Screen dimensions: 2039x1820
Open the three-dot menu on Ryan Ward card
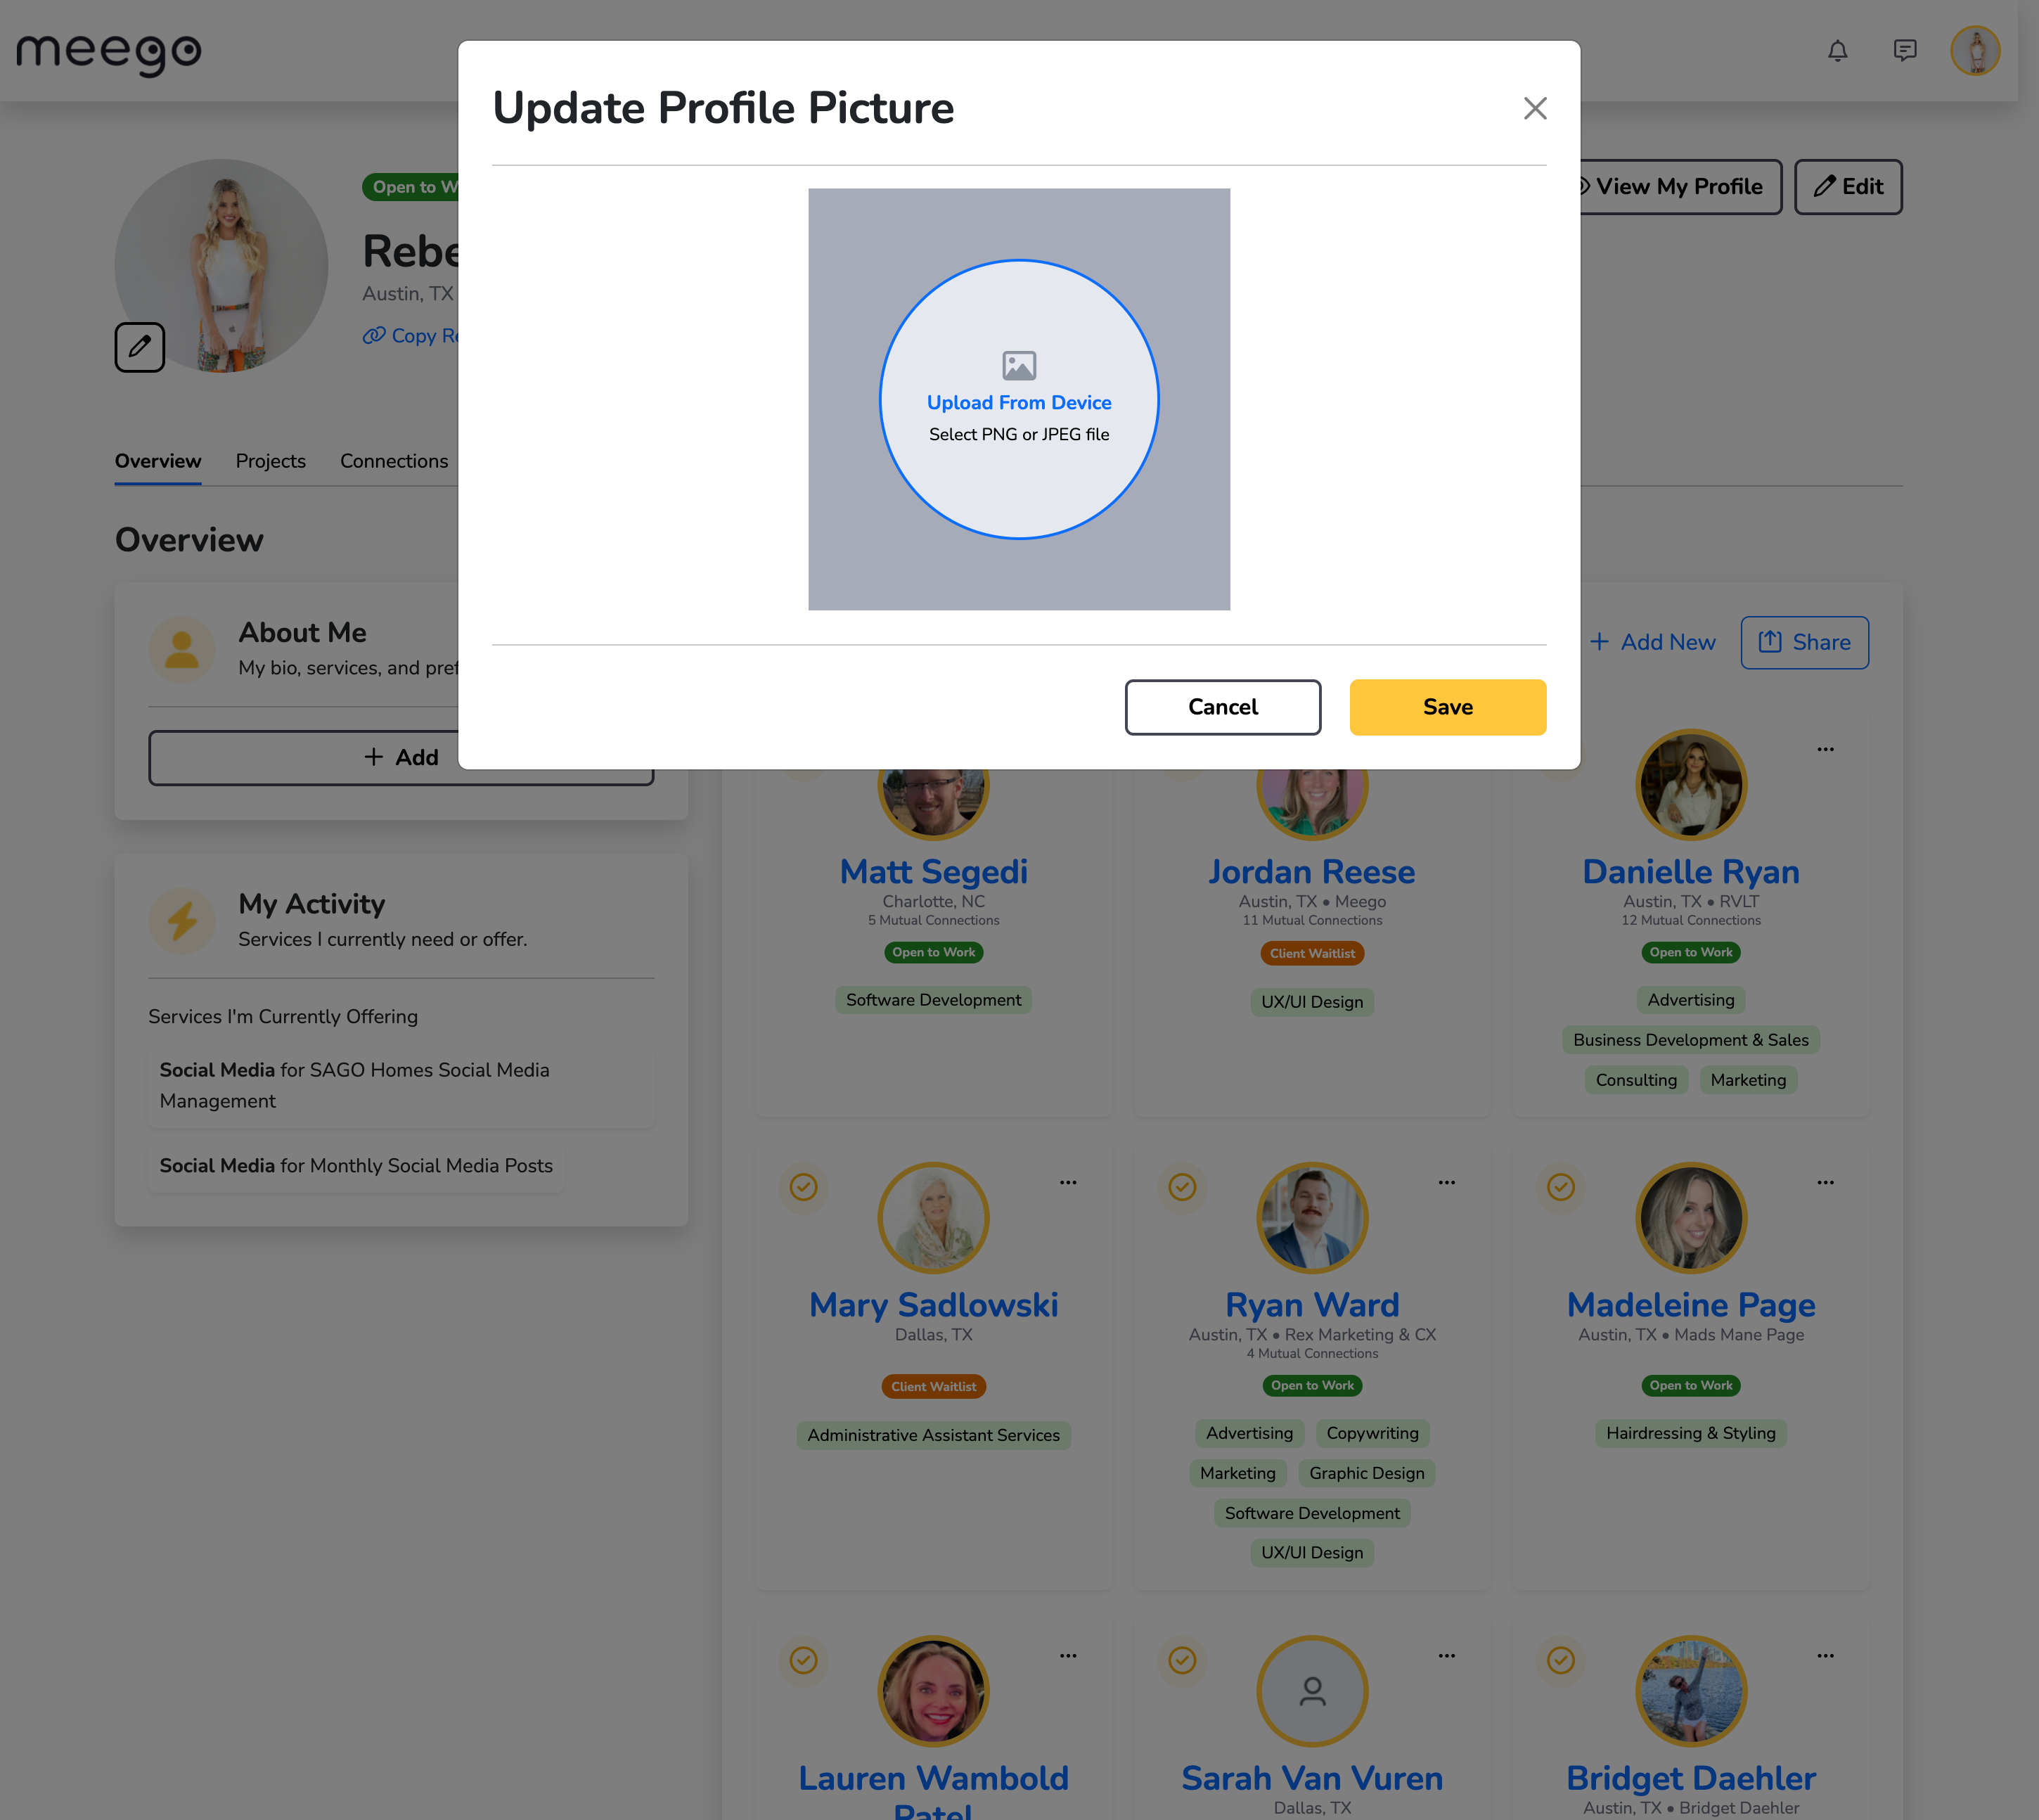pyautogui.click(x=1447, y=1182)
